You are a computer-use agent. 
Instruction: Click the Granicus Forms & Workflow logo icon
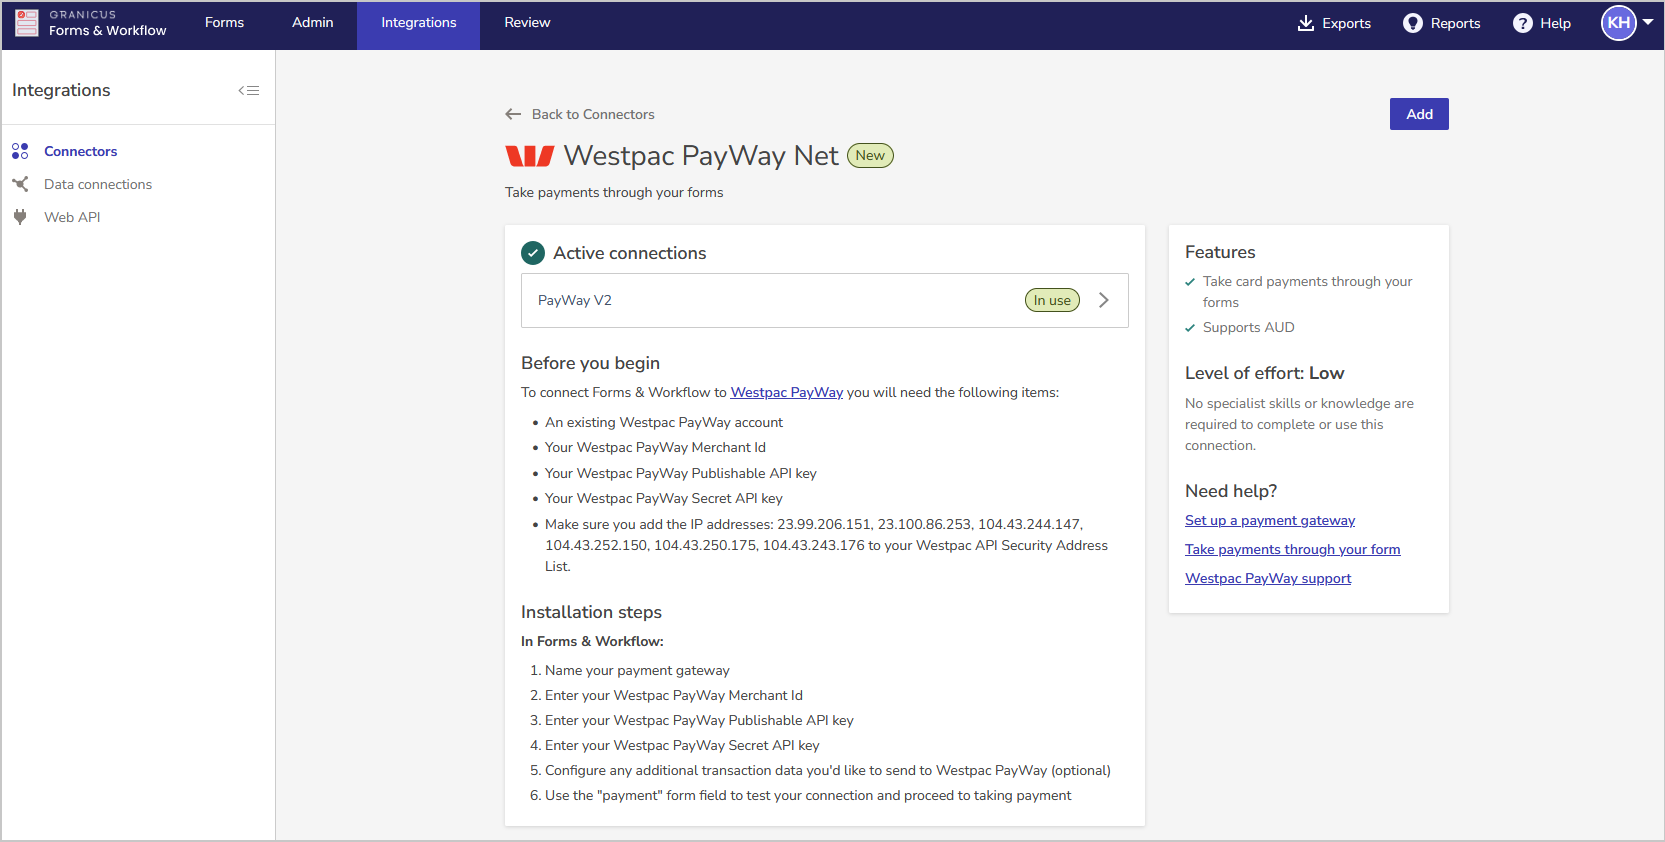[27, 23]
